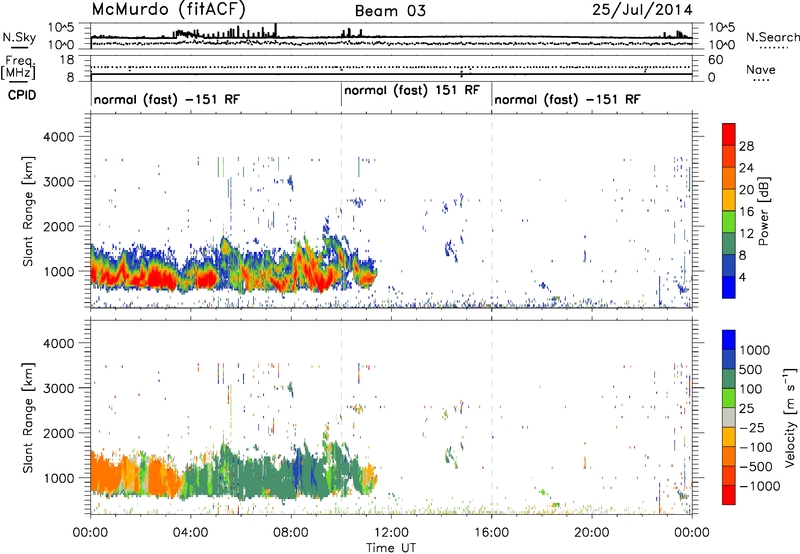Click the 'Velocity [m s-1]' color bar label

791,417
